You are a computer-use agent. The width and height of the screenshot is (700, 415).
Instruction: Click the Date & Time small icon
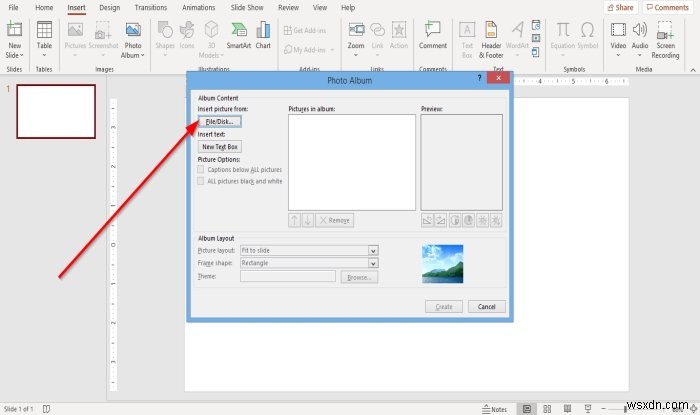[x=536, y=25]
